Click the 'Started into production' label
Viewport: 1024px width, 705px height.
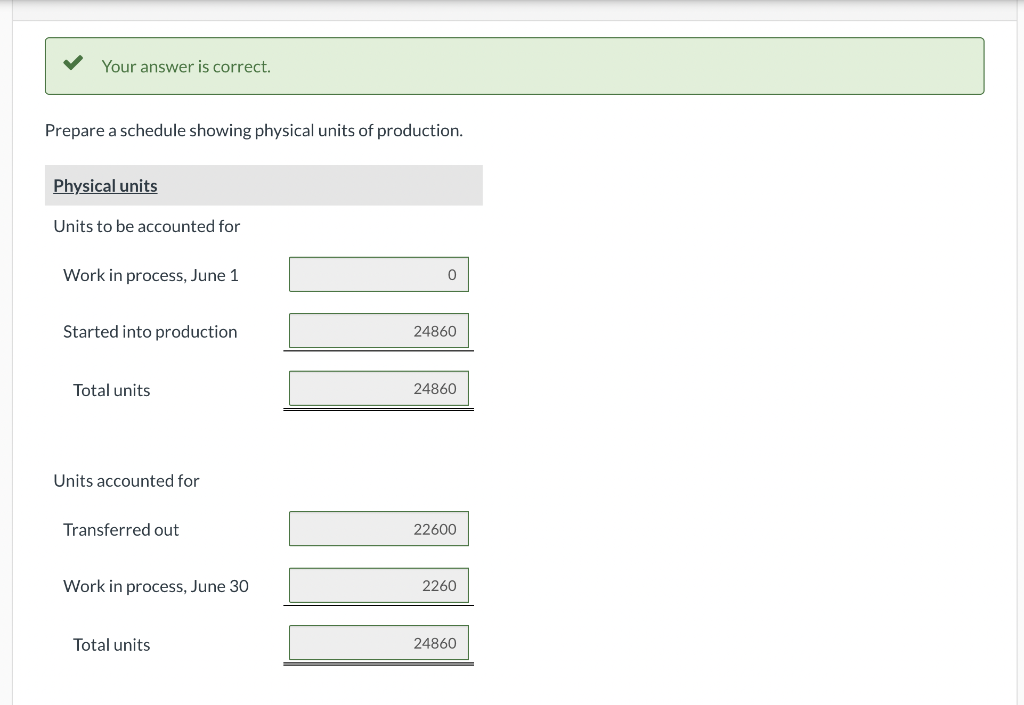point(150,332)
